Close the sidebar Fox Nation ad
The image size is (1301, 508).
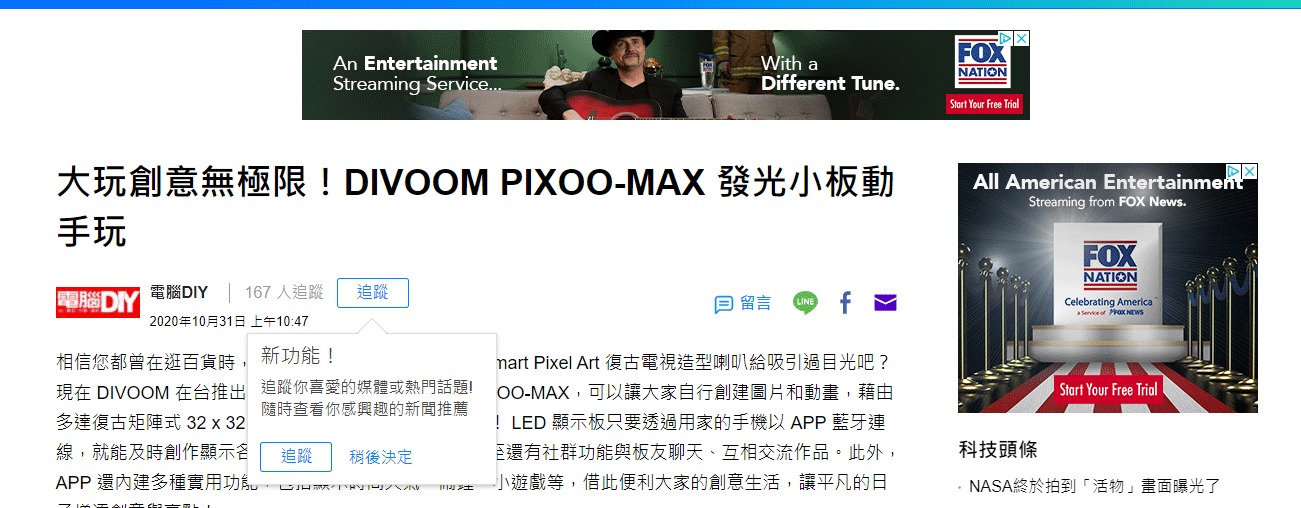click(1250, 171)
